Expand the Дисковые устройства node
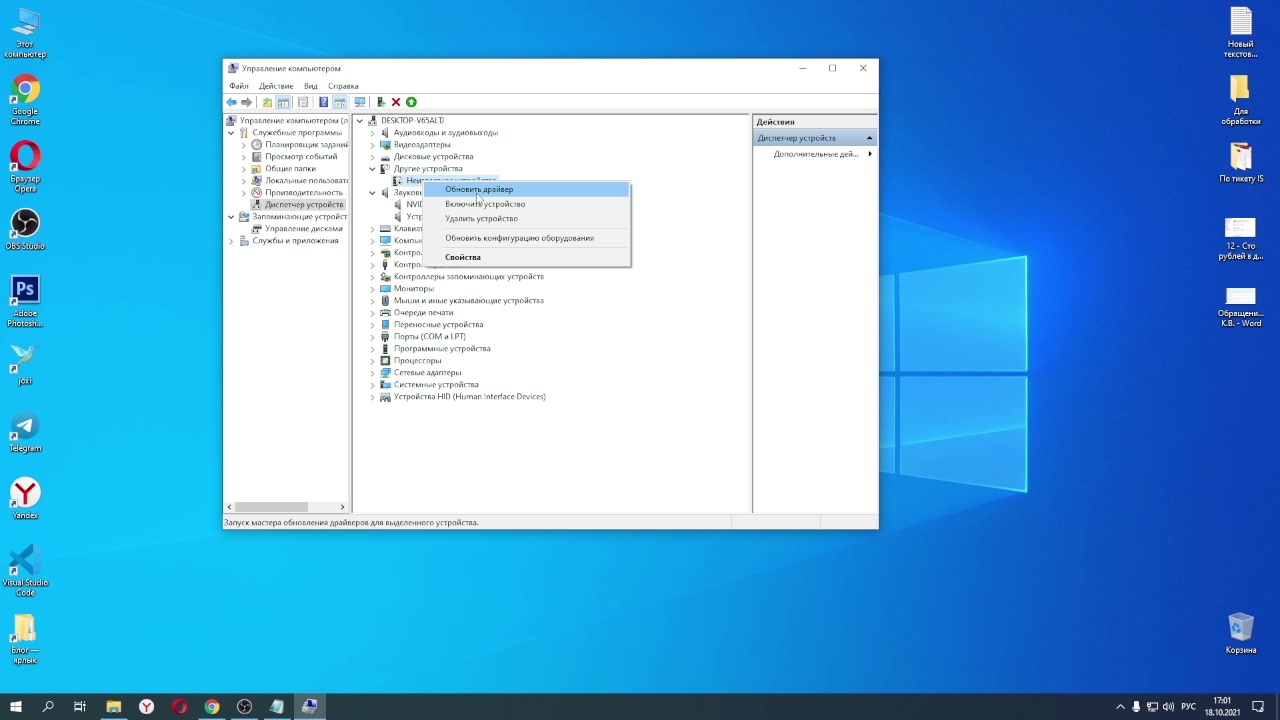Screen dimensions: 1280x720 (x=373, y=157)
